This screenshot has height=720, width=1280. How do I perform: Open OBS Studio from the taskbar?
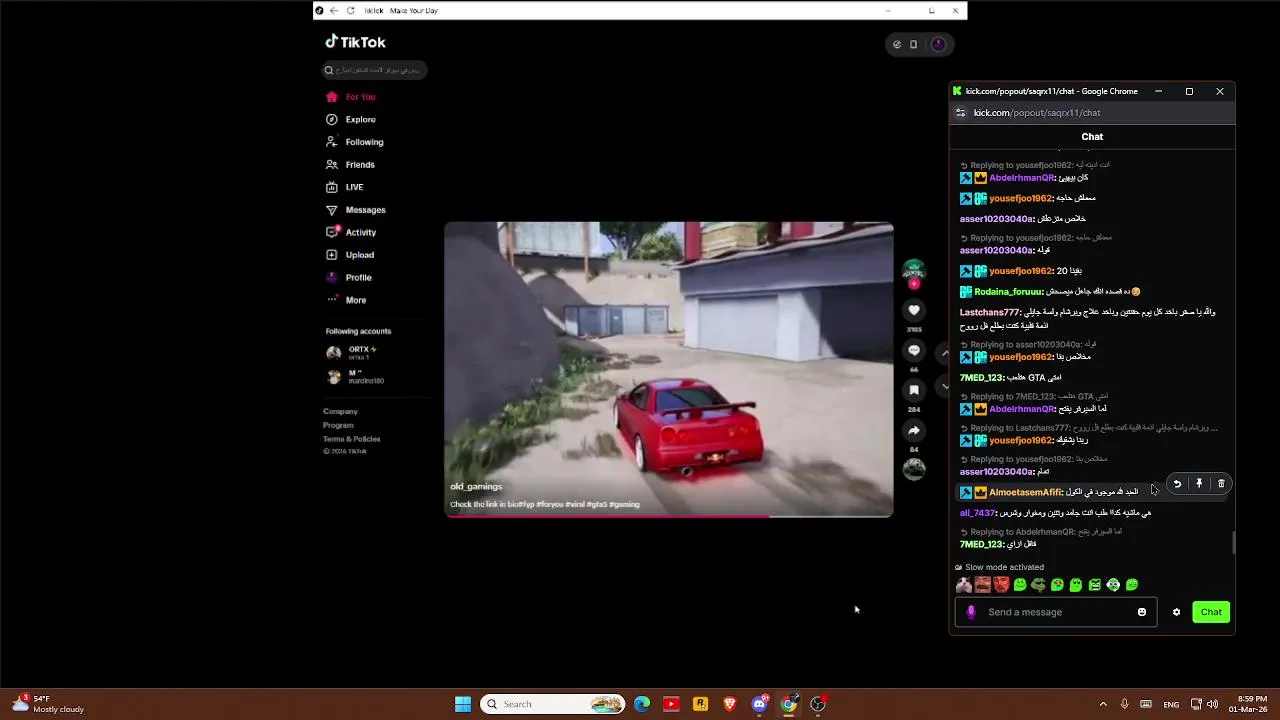[818, 704]
